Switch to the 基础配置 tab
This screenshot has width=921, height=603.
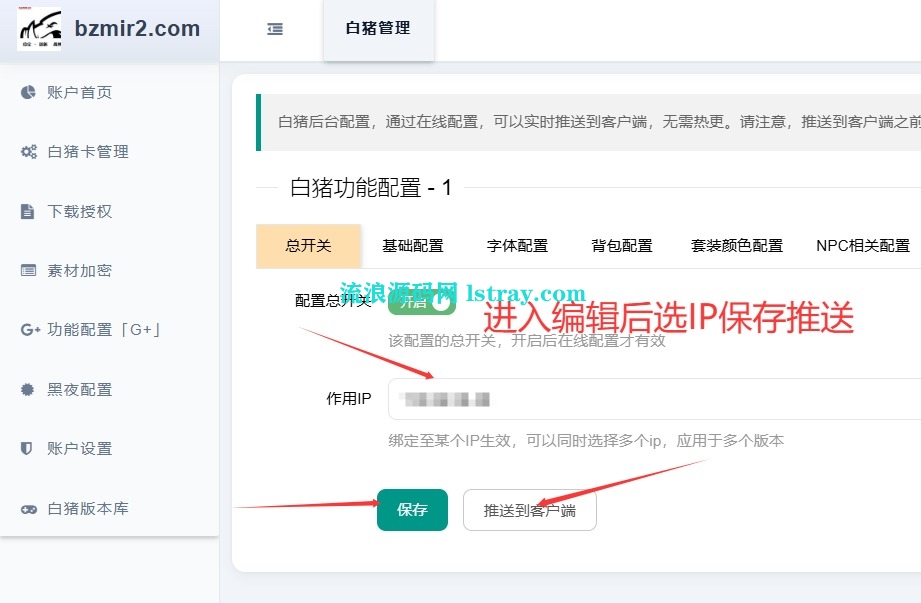pos(413,246)
